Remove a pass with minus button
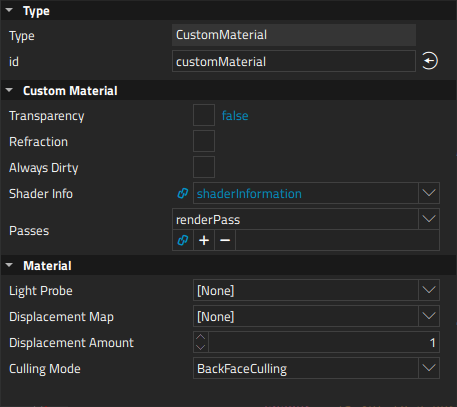 pos(225,240)
